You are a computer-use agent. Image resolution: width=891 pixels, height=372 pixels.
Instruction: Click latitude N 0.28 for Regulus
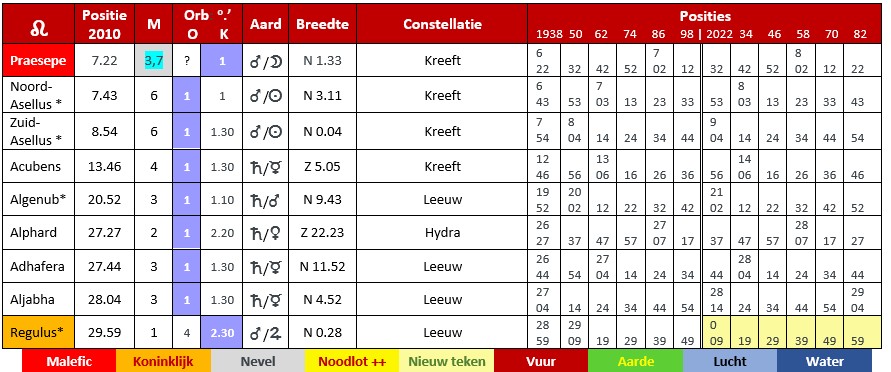(x=322, y=333)
